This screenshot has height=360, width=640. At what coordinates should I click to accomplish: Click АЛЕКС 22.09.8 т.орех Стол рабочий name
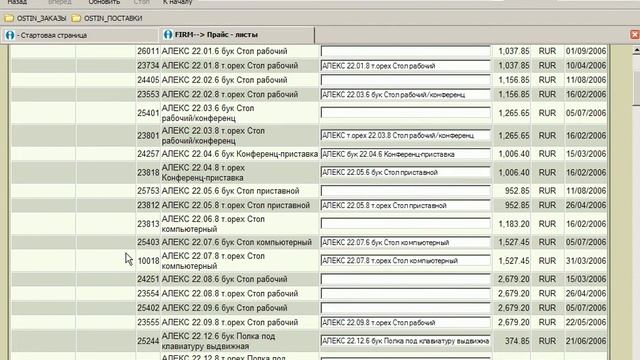tap(230, 322)
